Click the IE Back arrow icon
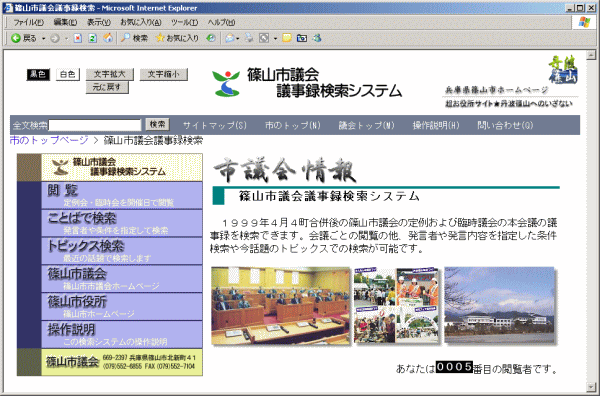The height and width of the screenshot is (396, 600). pyautogui.click(x=16, y=38)
